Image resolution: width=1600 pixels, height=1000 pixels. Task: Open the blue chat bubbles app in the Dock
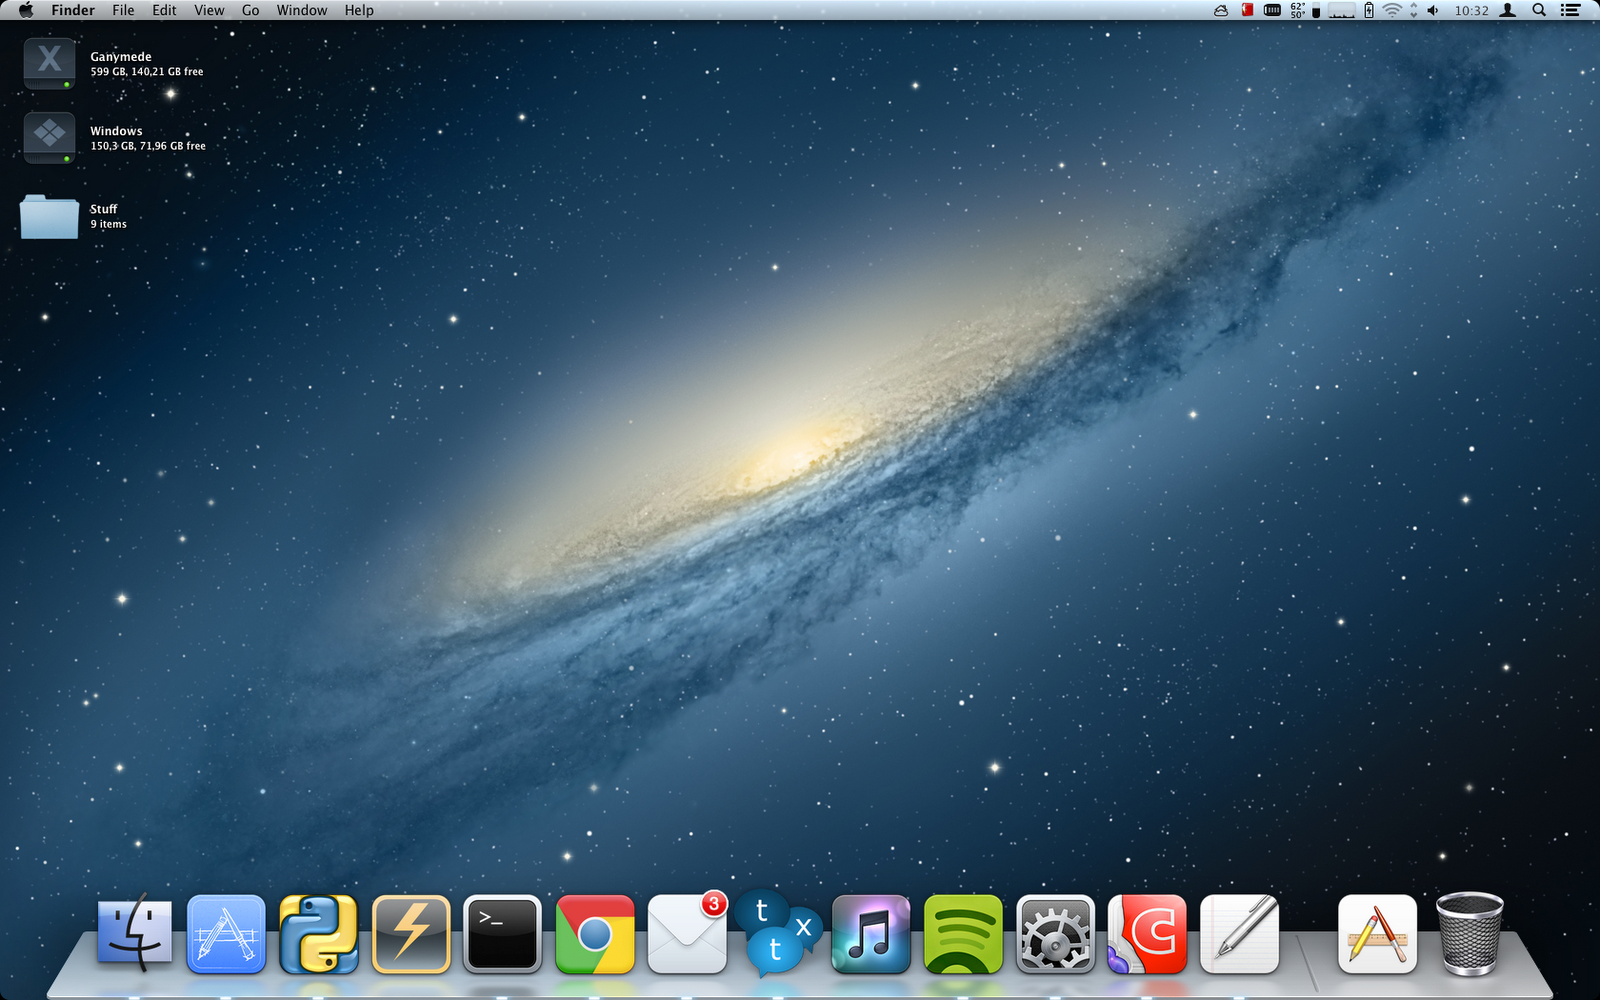point(779,932)
